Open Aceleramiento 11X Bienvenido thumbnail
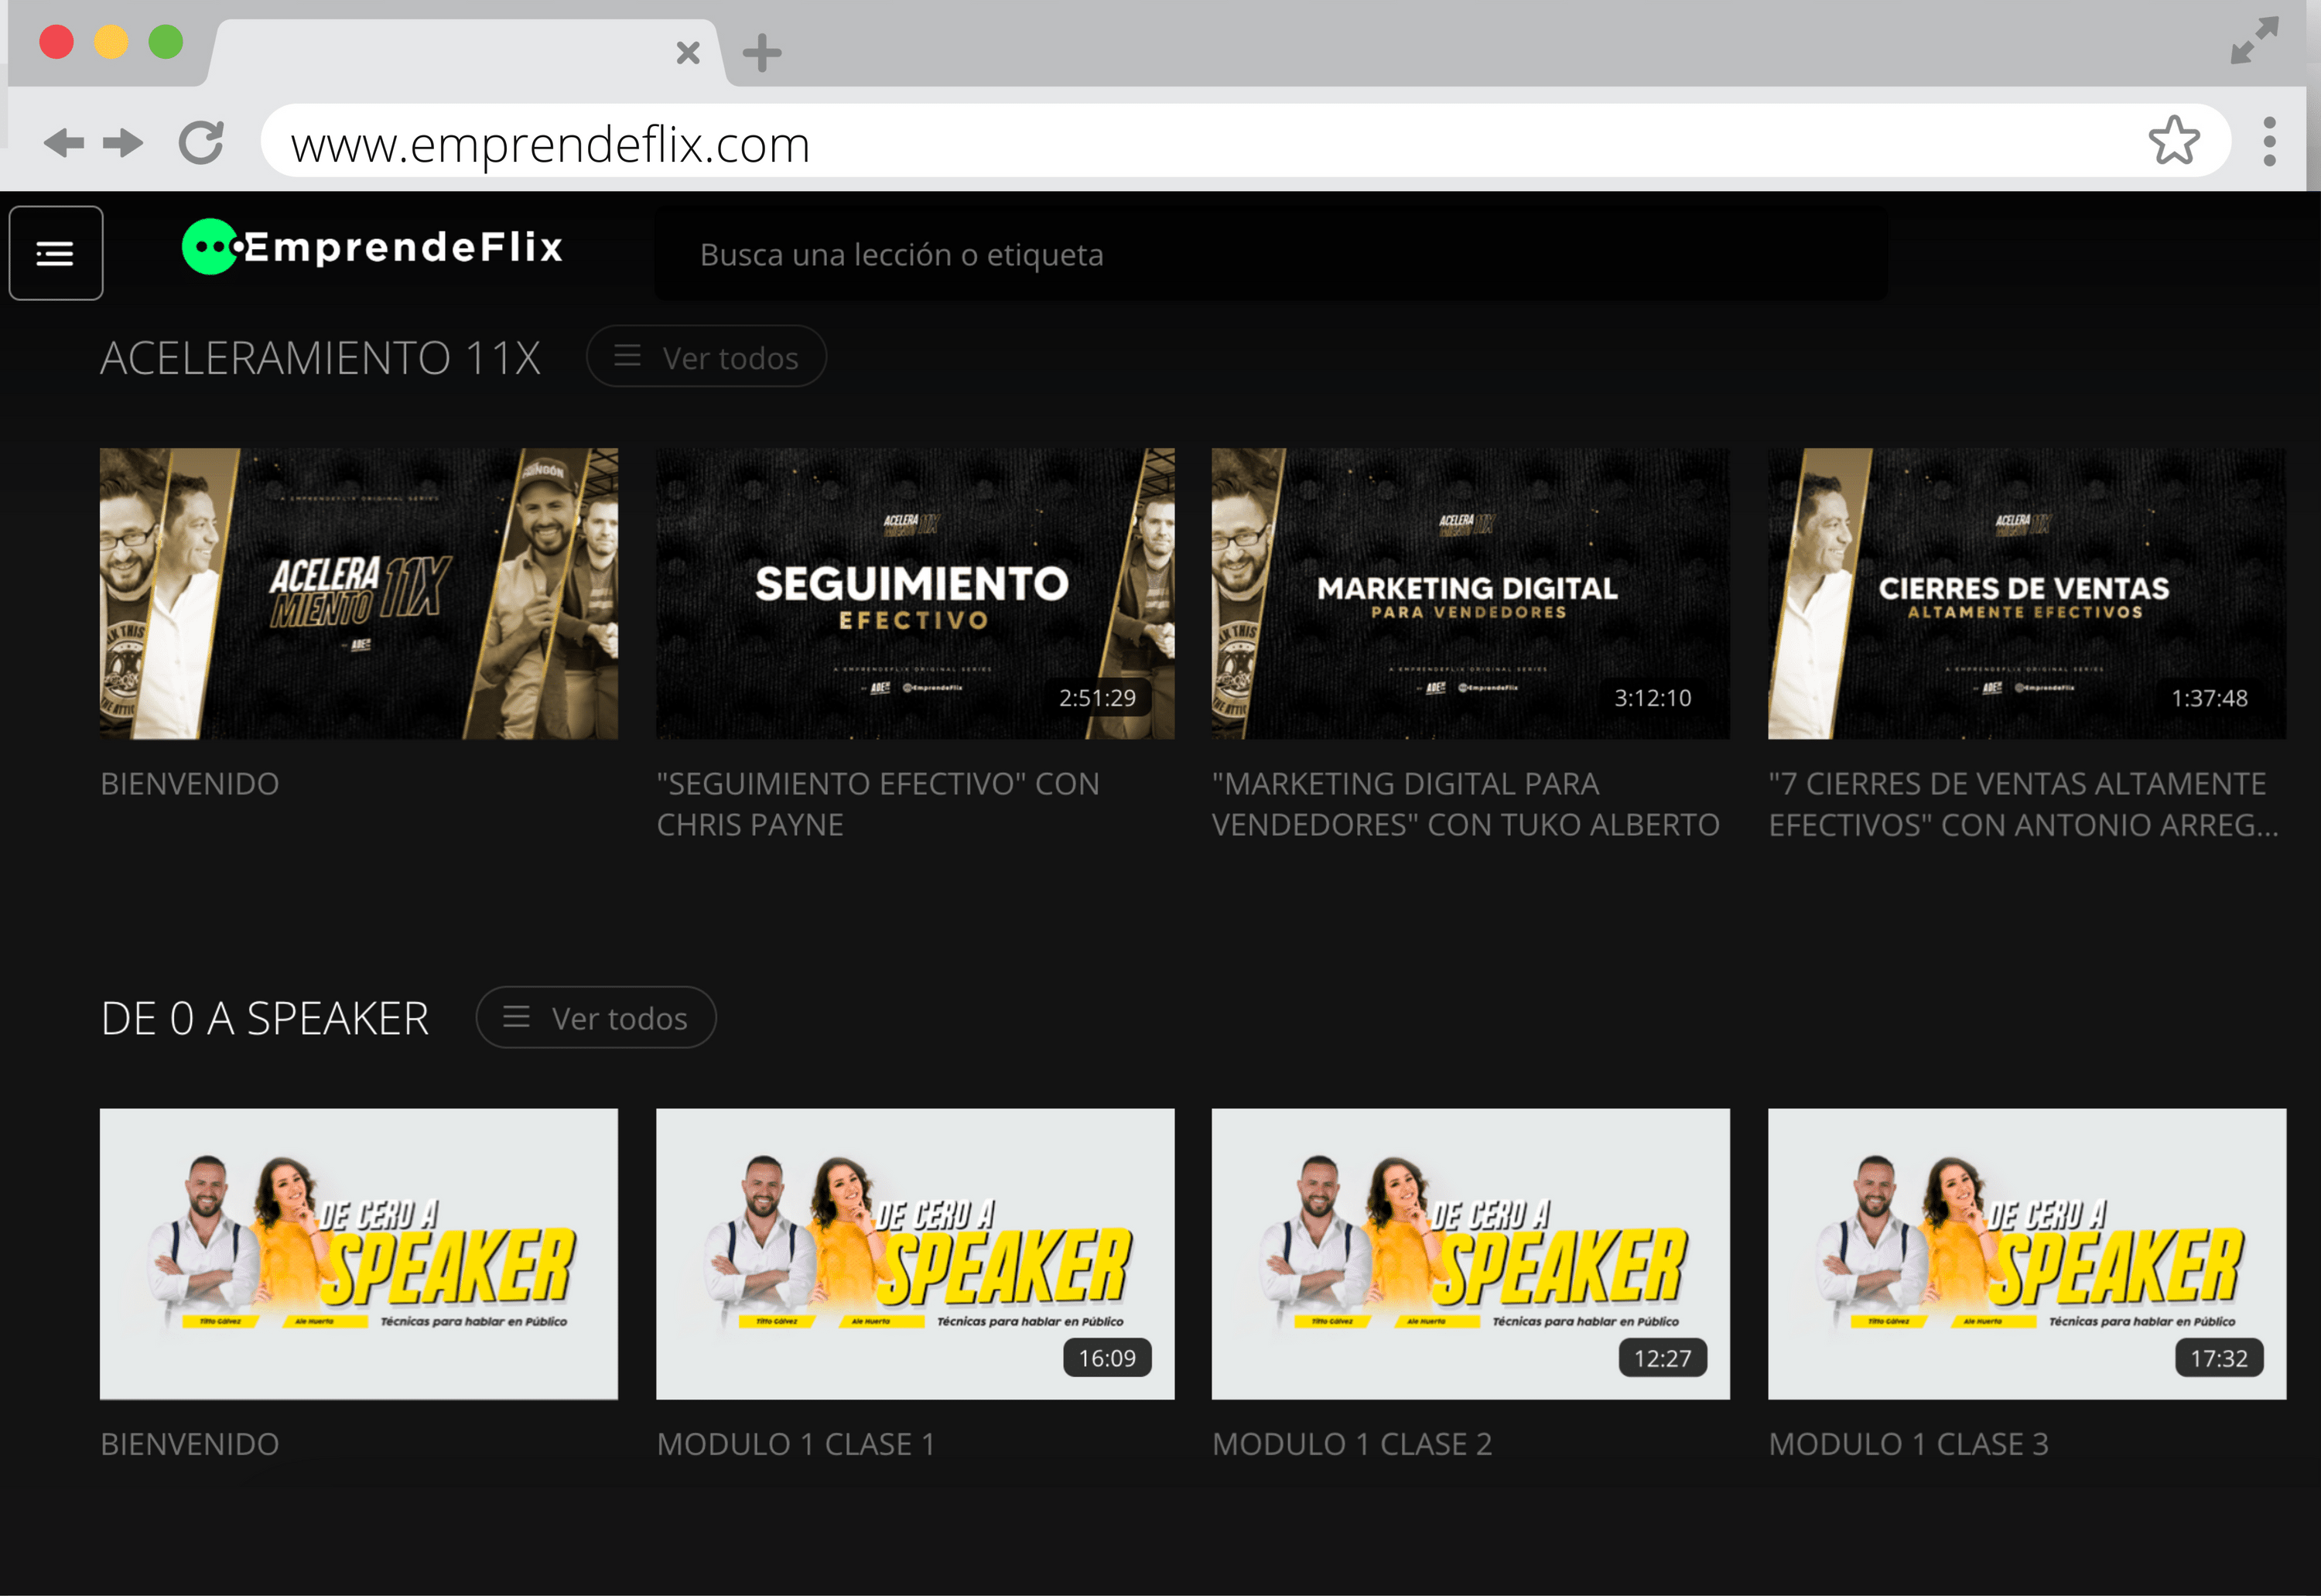 pyautogui.click(x=358, y=594)
